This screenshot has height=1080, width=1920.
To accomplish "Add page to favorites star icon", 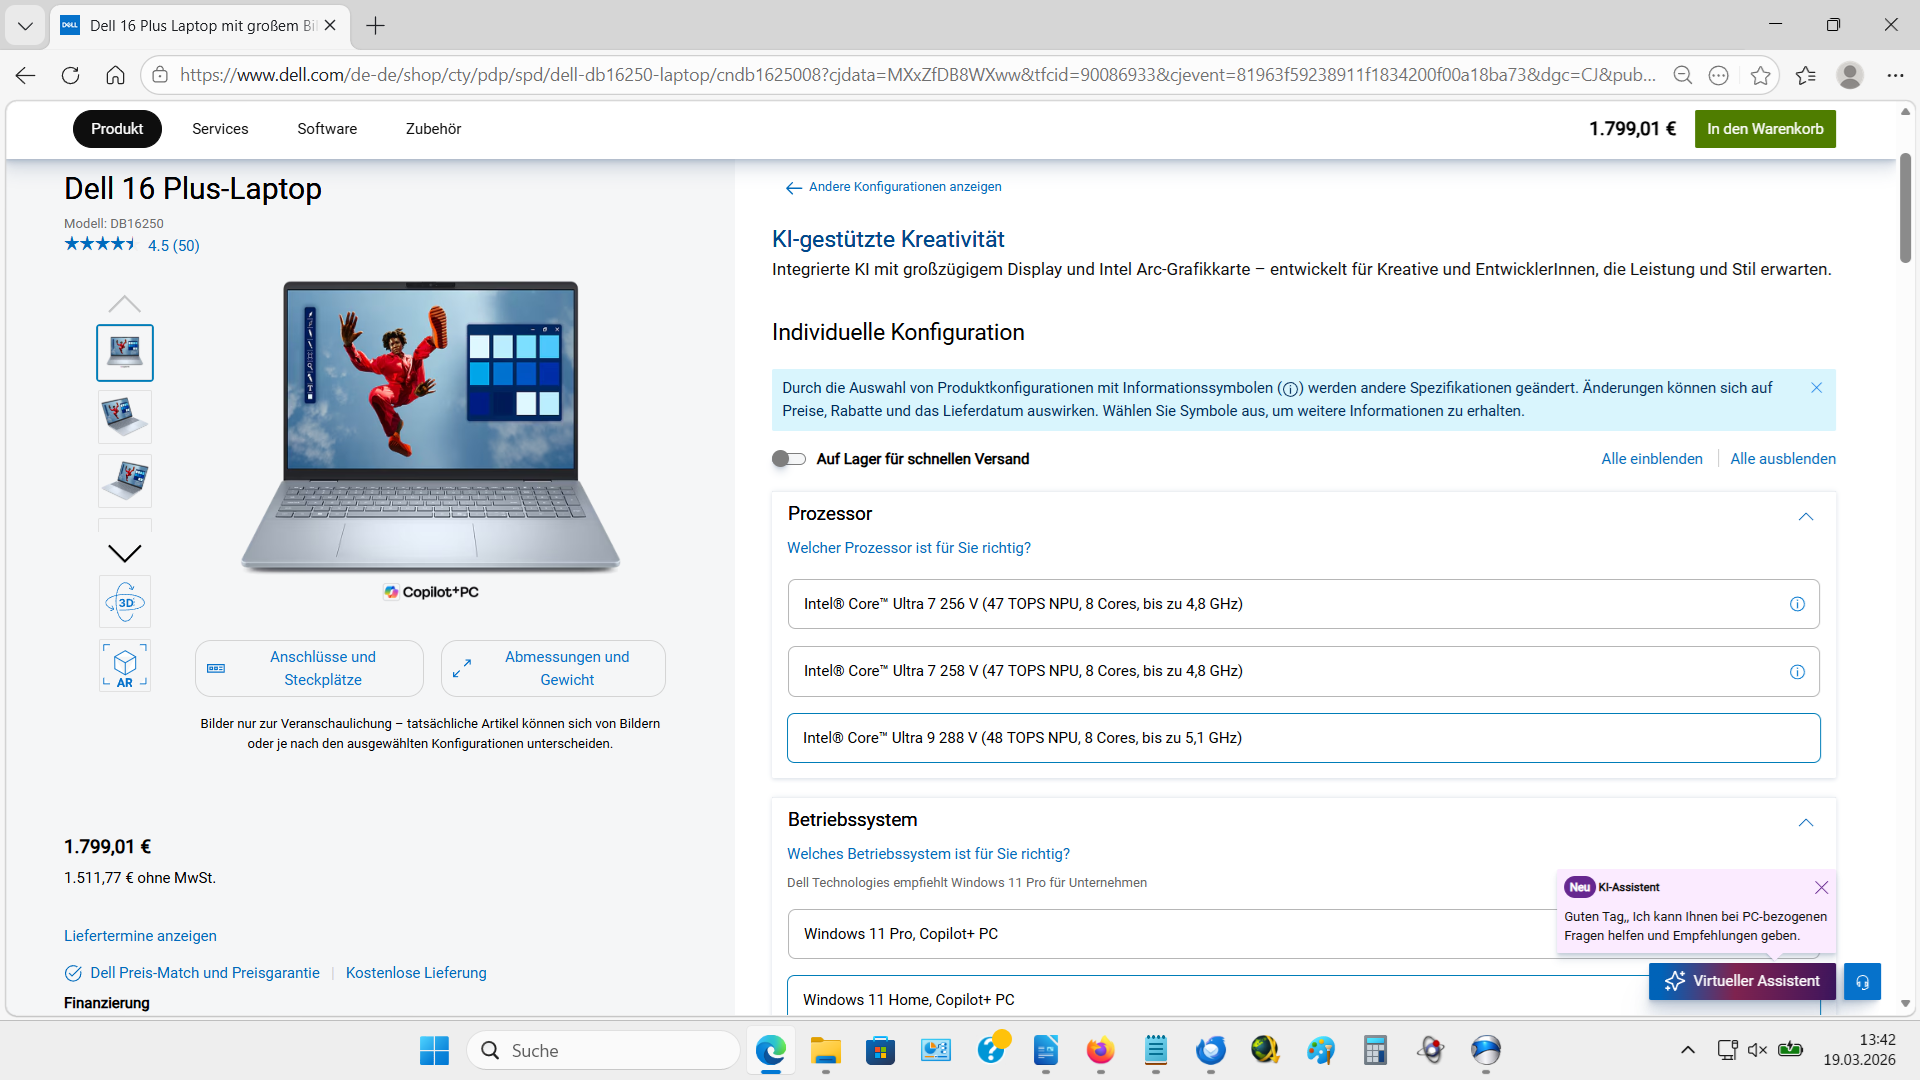I will (1760, 75).
